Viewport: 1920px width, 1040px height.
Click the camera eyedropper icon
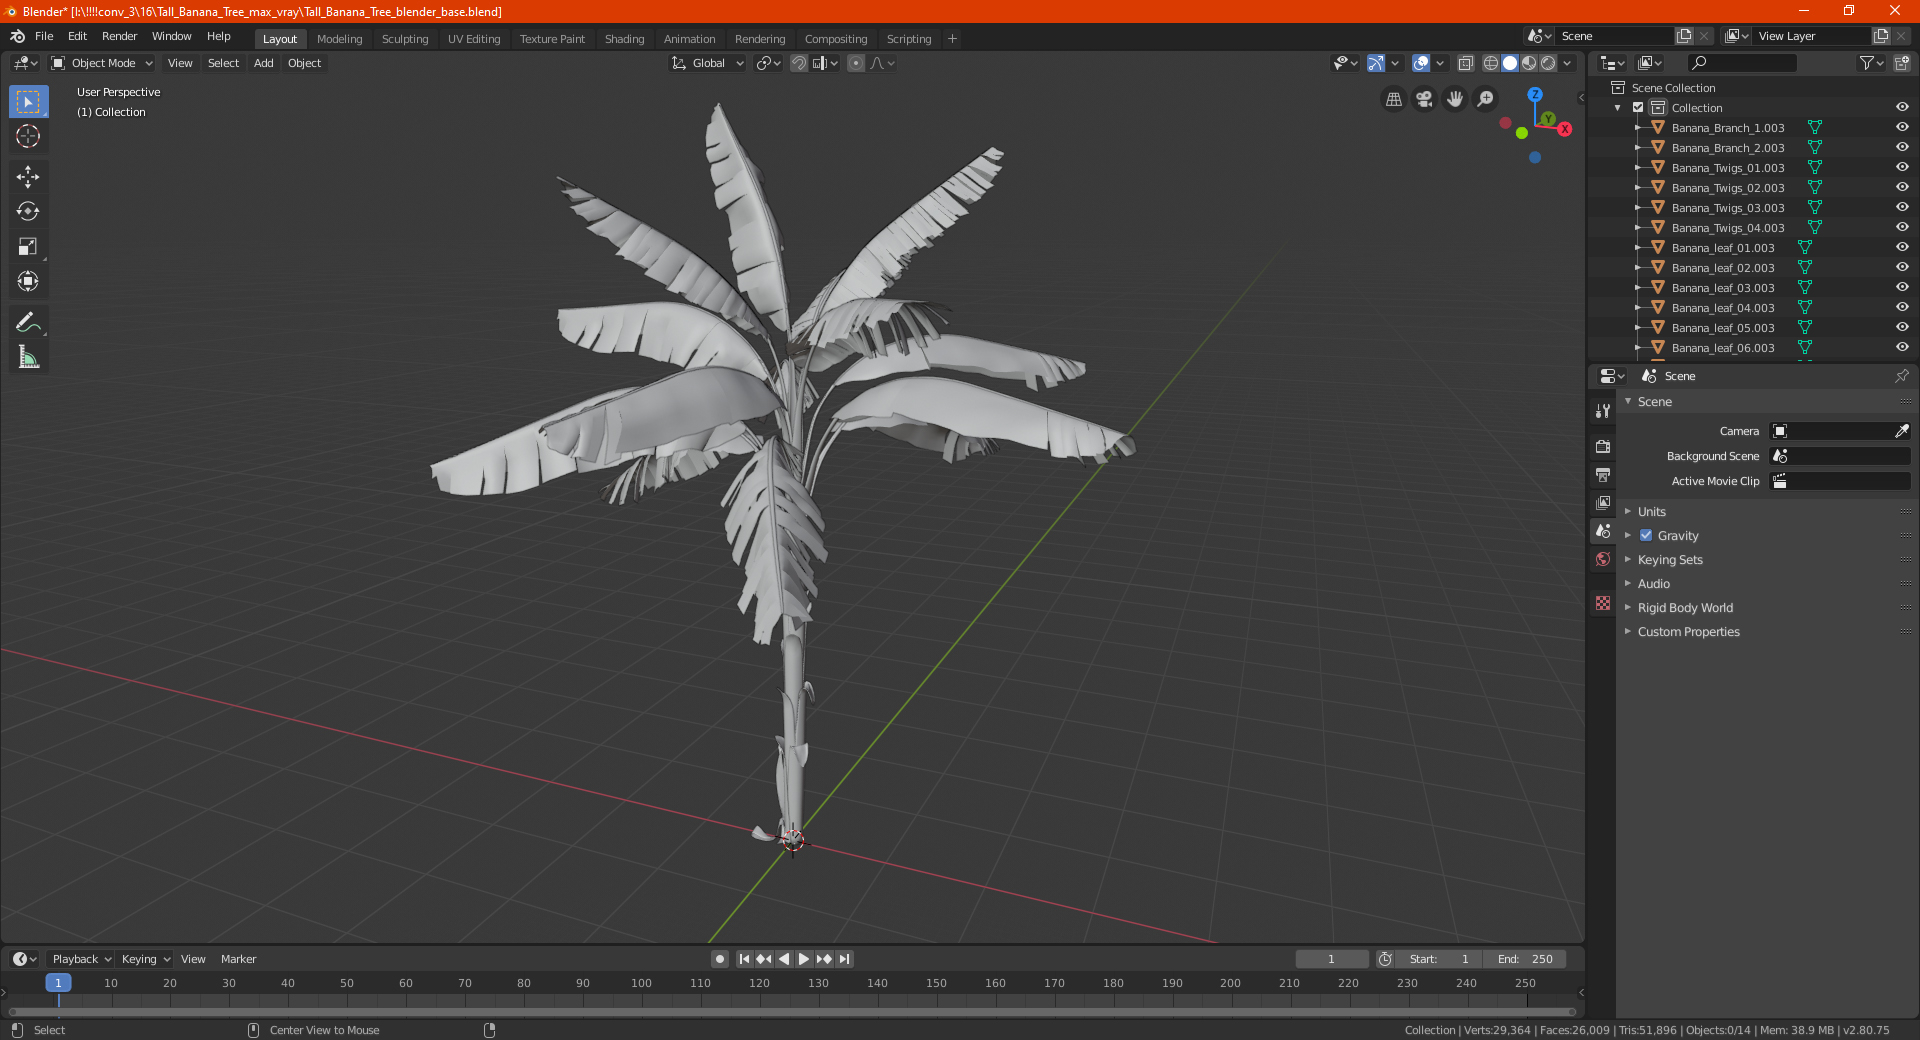(x=1901, y=431)
